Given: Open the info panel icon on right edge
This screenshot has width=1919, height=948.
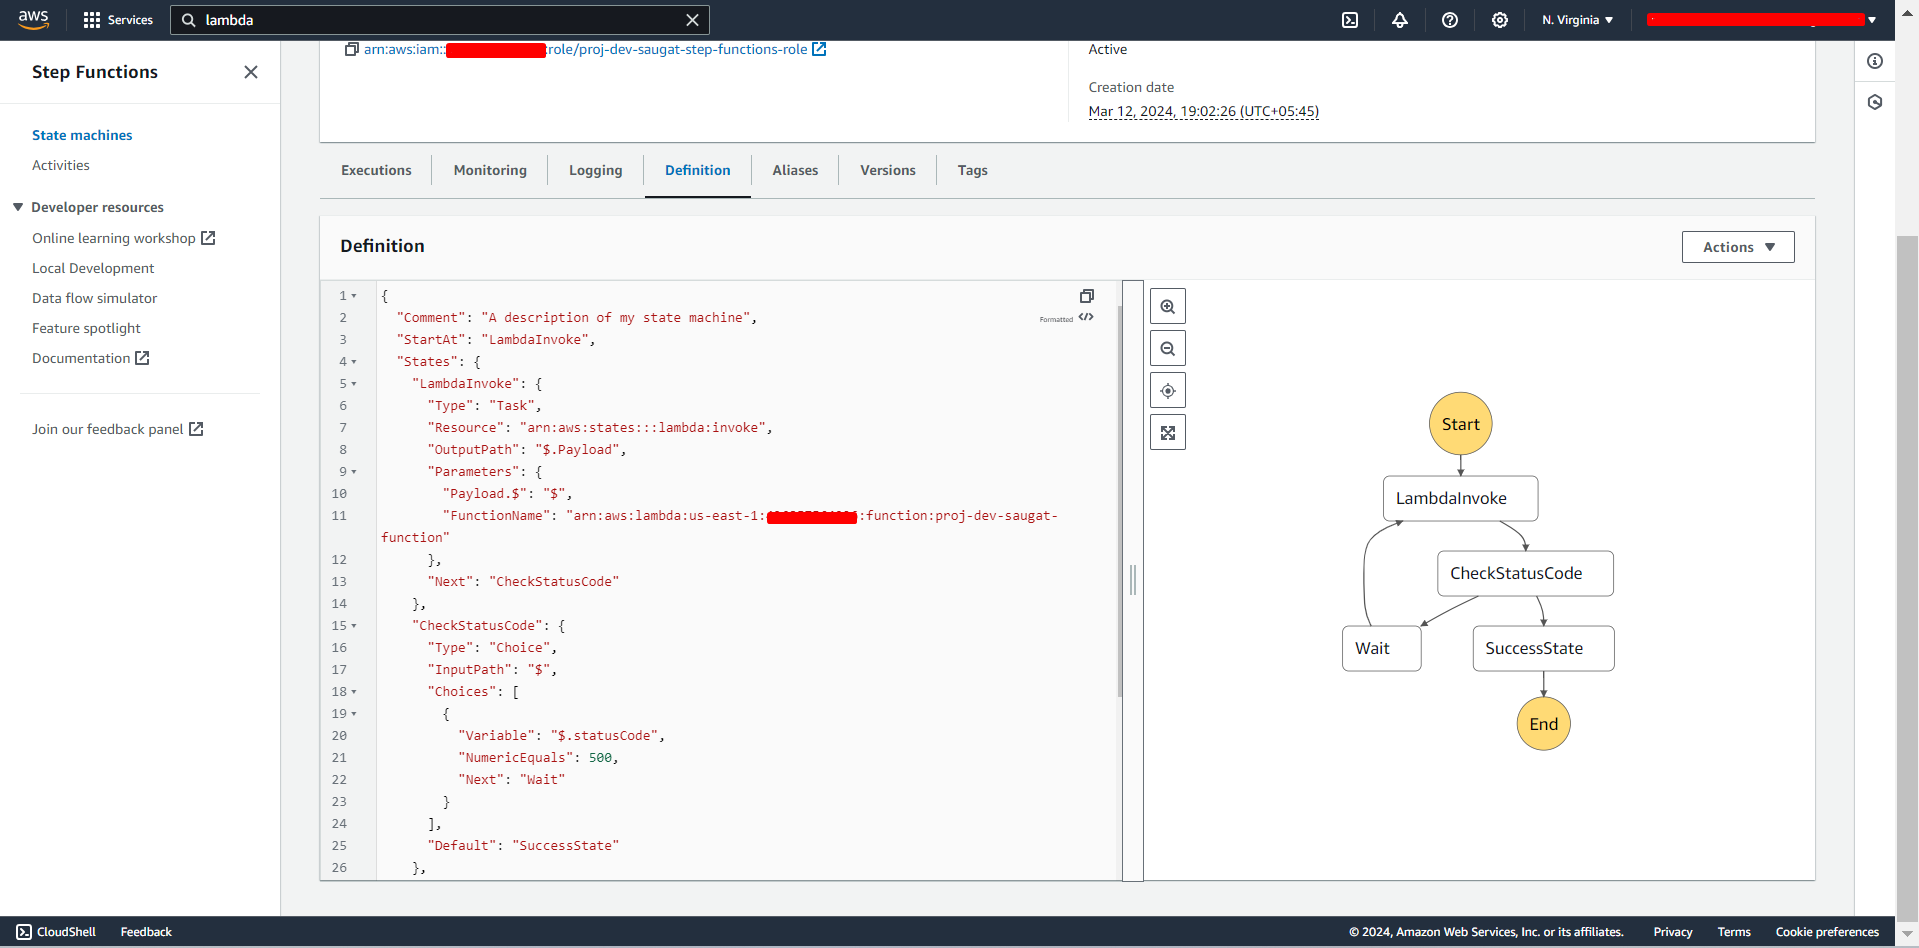Looking at the screenshot, I should click(x=1875, y=61).
